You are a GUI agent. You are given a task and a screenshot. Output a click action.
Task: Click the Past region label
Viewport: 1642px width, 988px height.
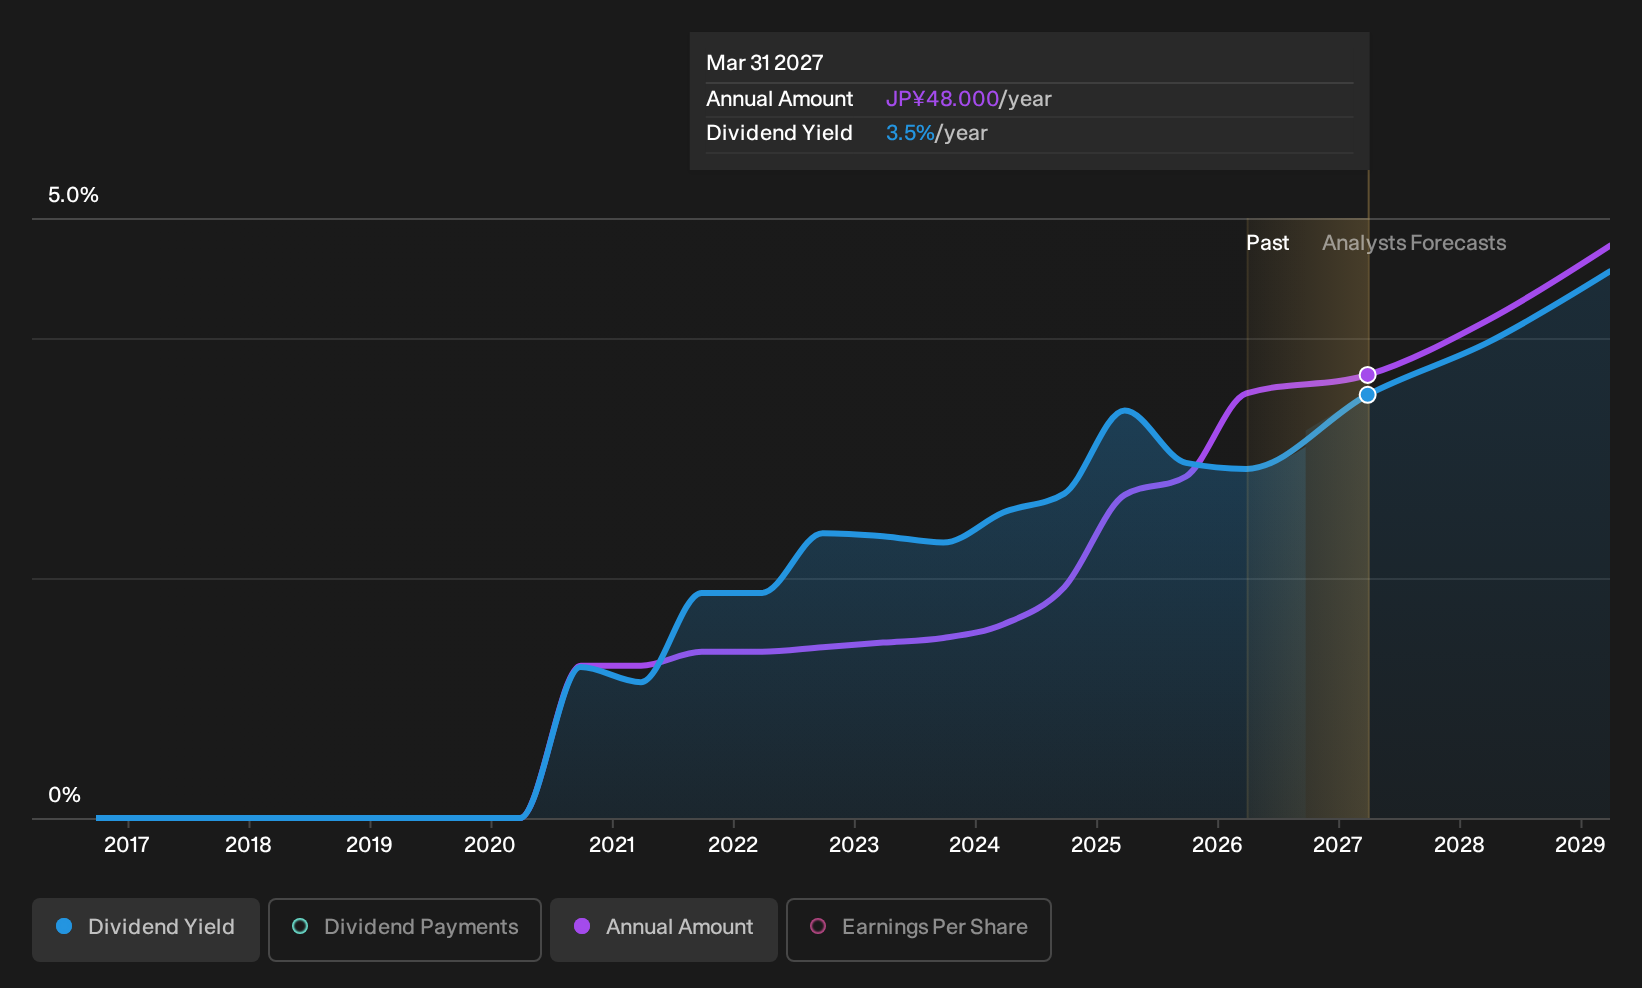(1267, 243)
